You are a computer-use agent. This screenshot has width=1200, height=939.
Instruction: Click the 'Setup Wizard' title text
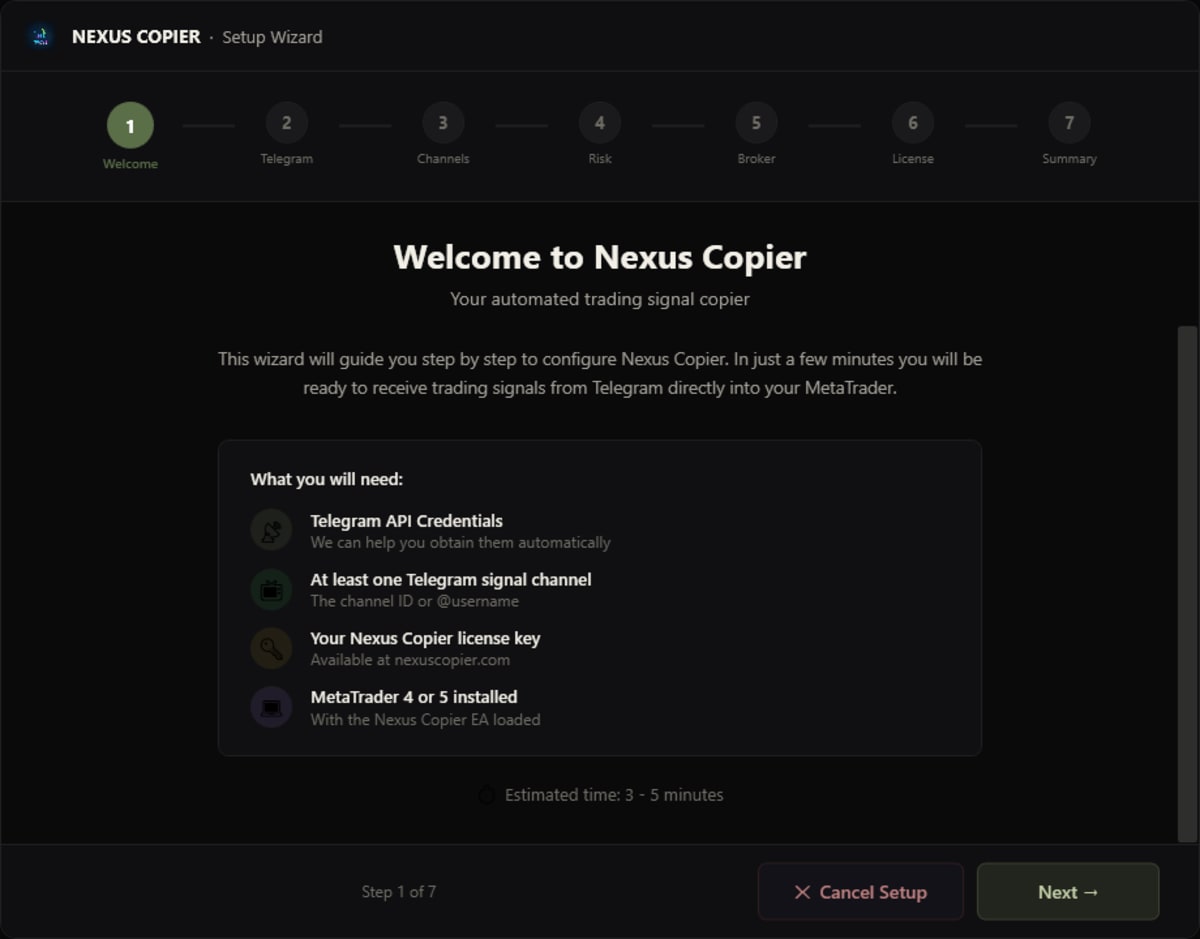272,37
